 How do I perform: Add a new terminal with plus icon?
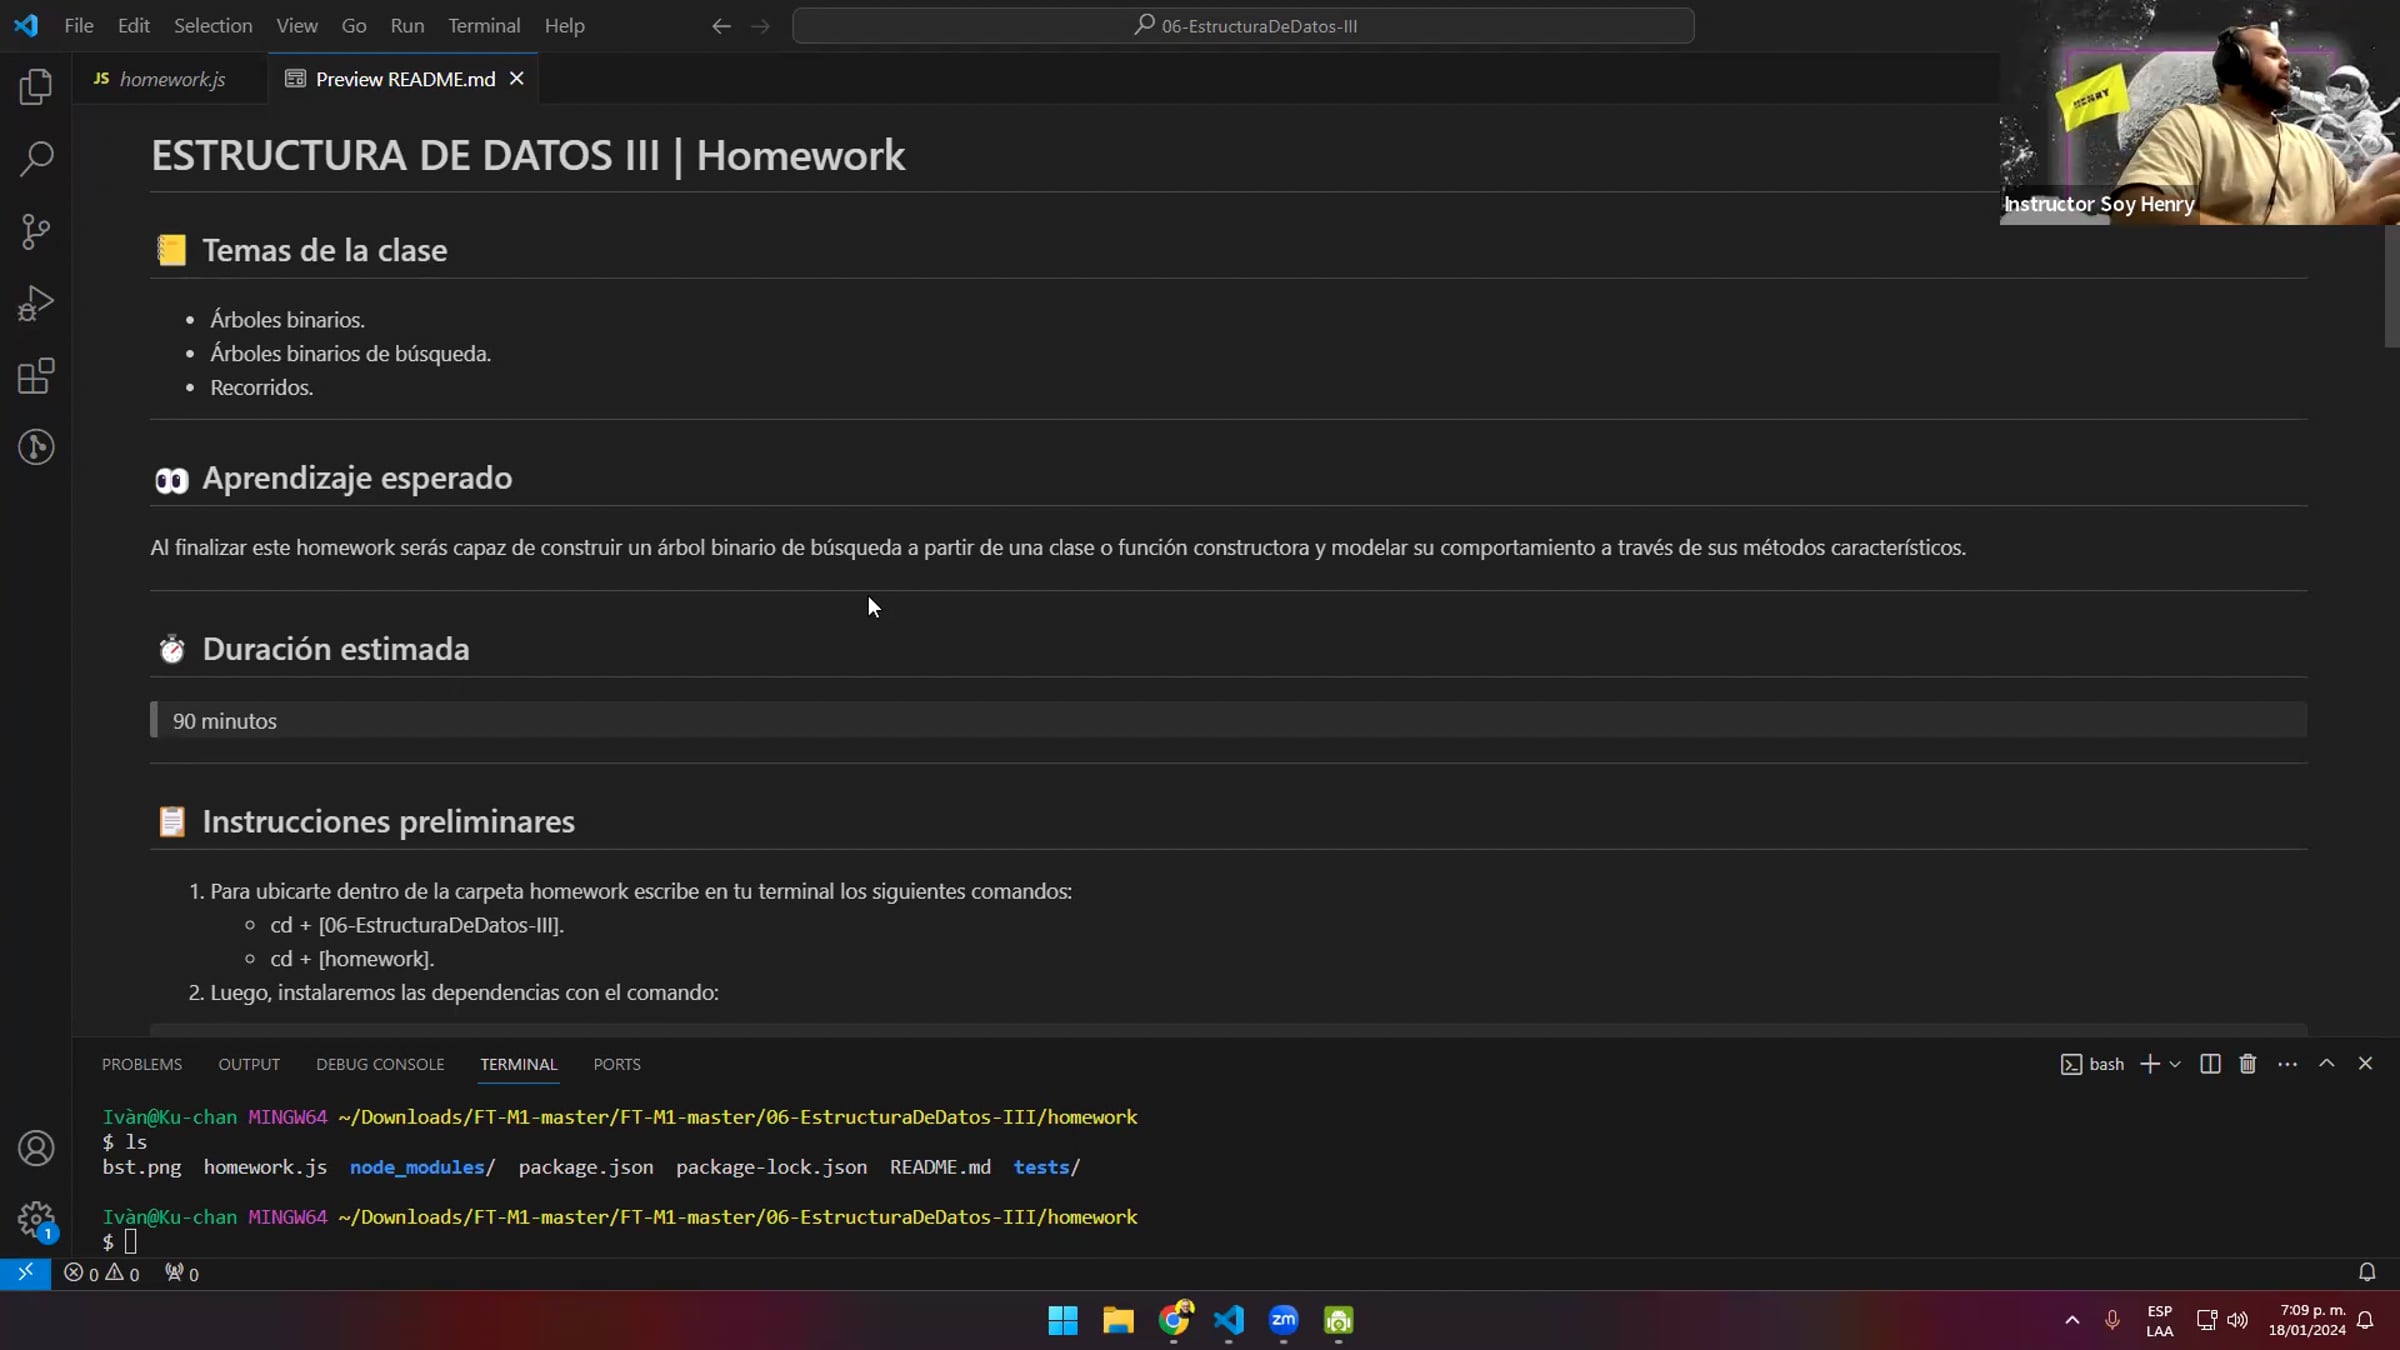[x=2149, y=1064]
